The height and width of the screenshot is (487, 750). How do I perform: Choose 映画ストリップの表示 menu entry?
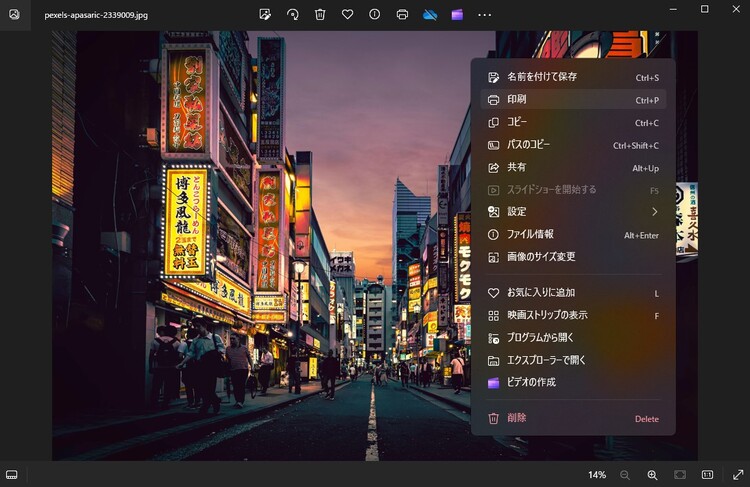(573, 315)
